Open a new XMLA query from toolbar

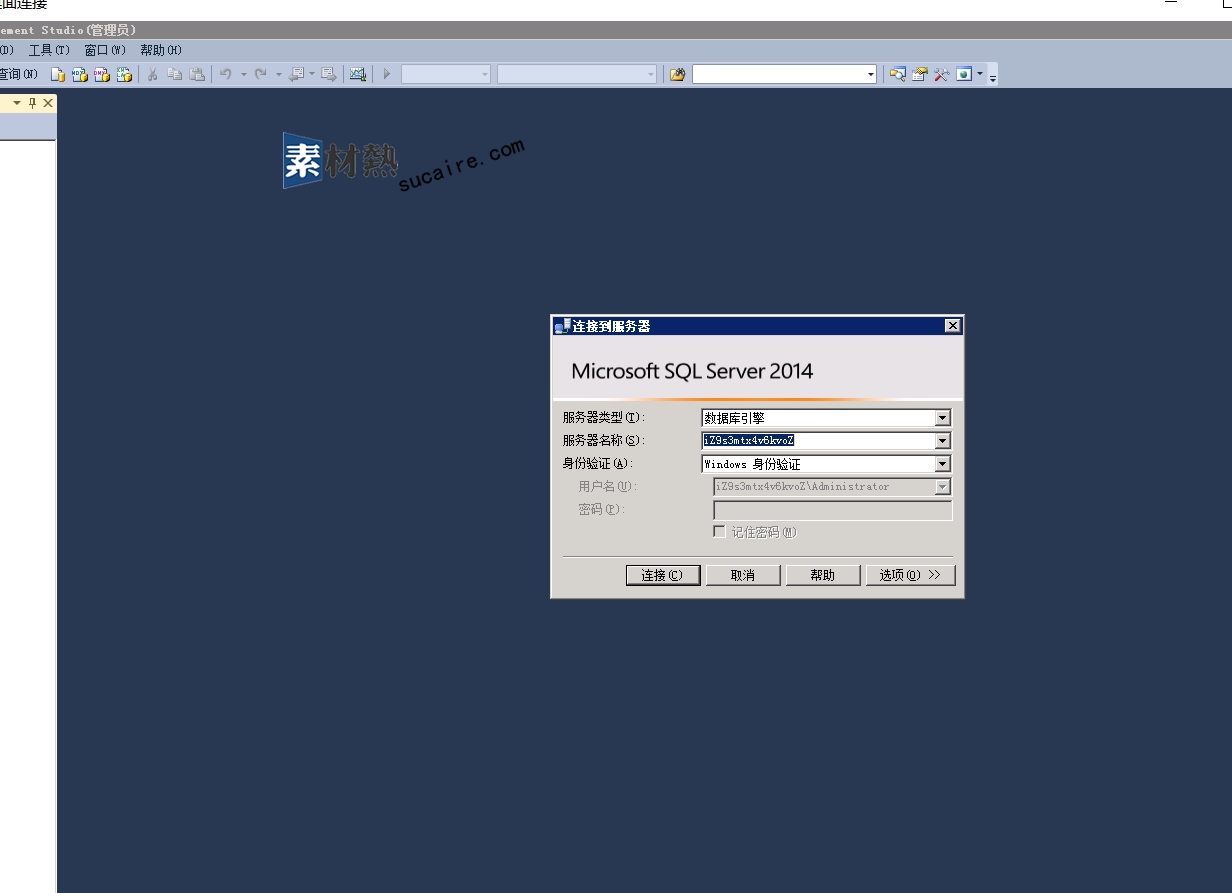point(124,74)
